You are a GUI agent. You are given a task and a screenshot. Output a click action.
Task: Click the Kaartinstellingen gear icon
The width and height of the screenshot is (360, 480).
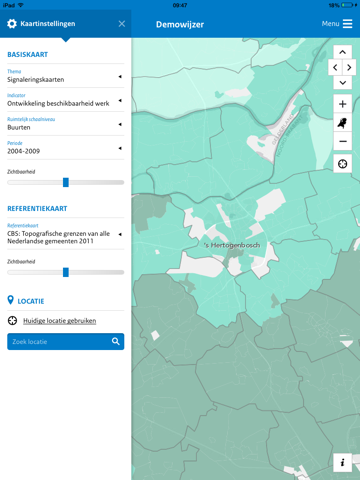pos(12,24)
